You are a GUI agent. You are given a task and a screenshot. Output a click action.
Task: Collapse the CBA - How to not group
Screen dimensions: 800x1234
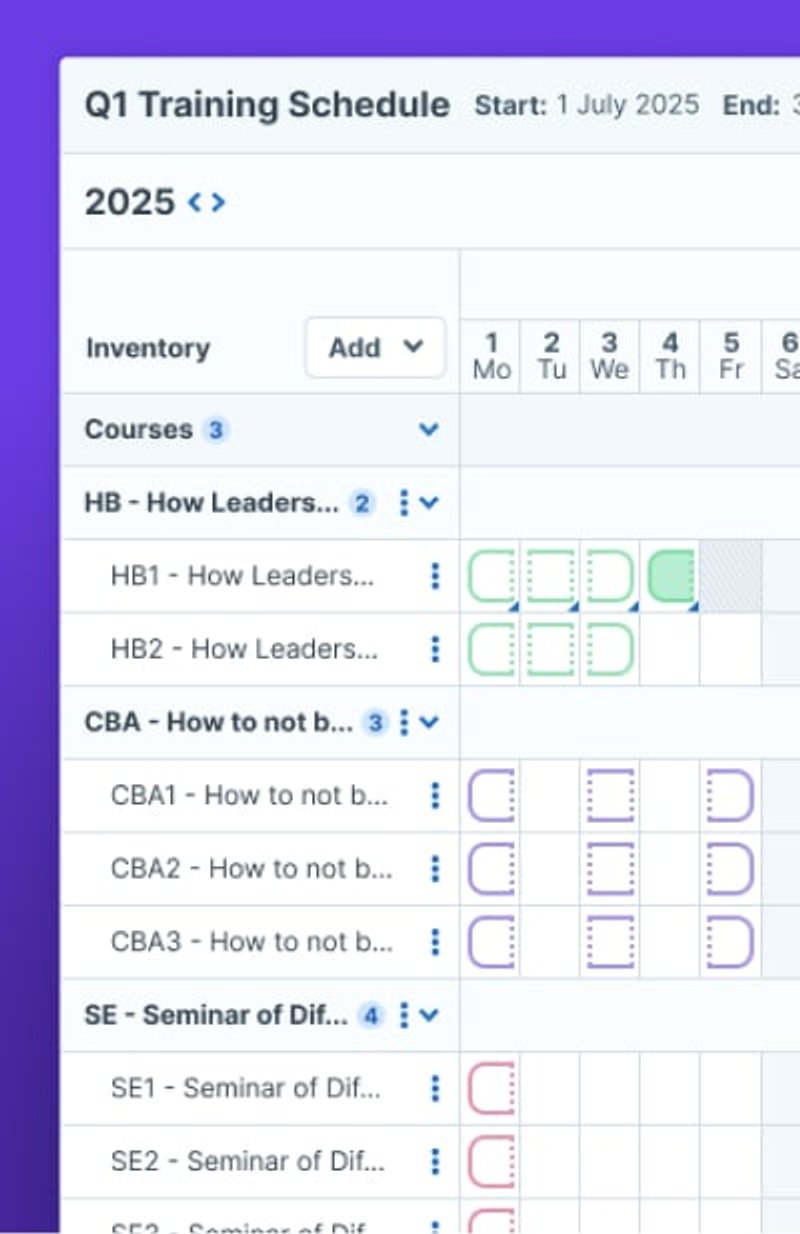point(428,722)
